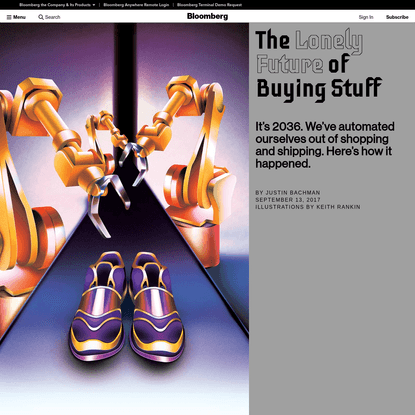Click the Search magnifier icon

point(41,17)
